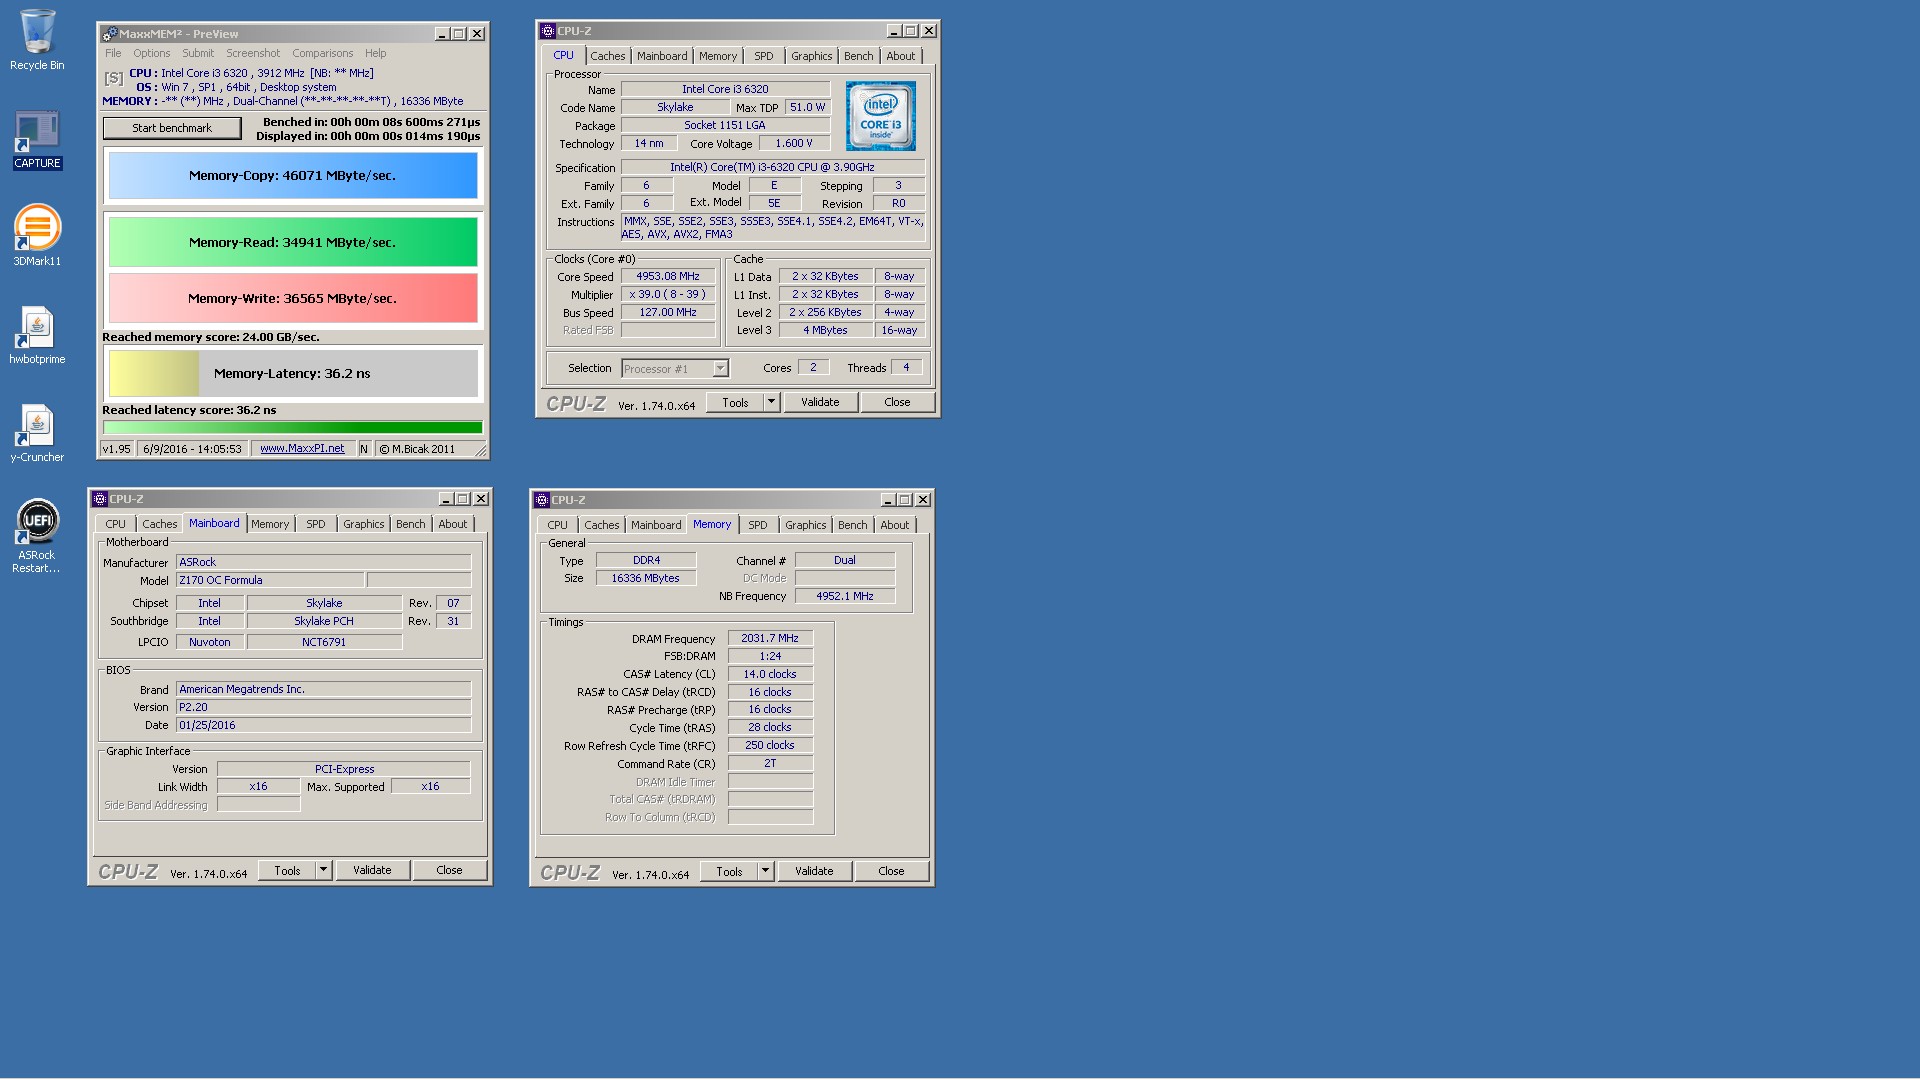This screenshot has width=1920, height=1080.
Task: Click the green progress bar in MaxxMEM
Action: click(x=293, y=427)
